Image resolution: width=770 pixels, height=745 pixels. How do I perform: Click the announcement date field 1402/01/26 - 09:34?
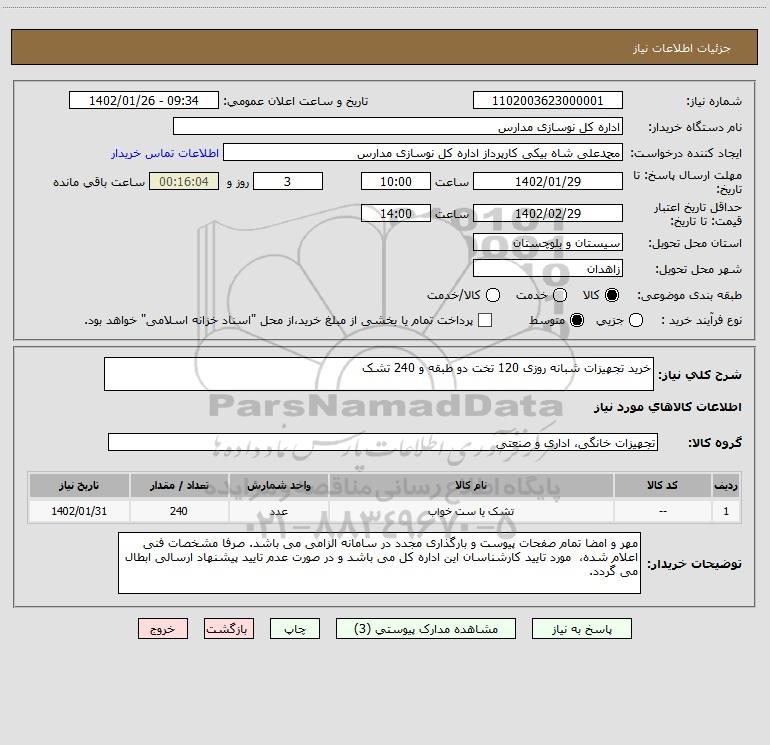143,101
